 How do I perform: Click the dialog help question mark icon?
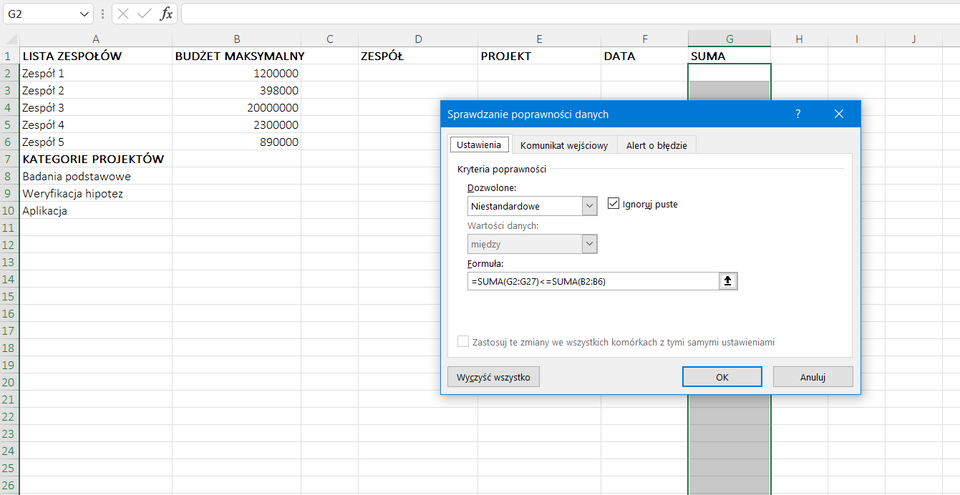click(797, 114)
